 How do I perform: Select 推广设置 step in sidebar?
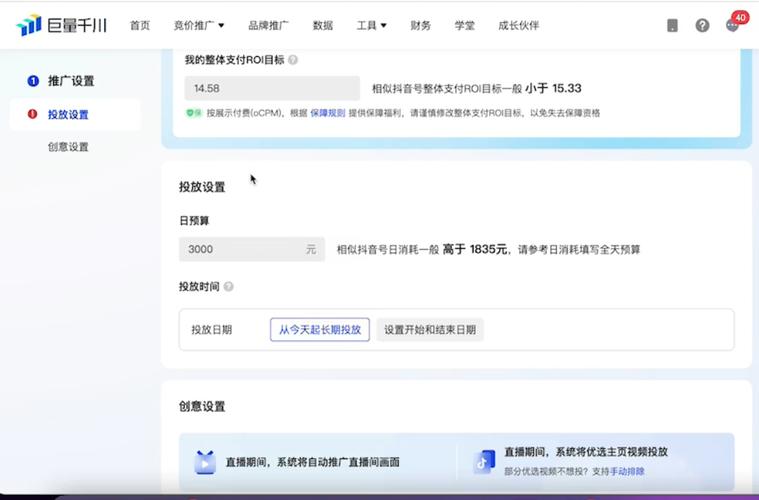(71, 81)
